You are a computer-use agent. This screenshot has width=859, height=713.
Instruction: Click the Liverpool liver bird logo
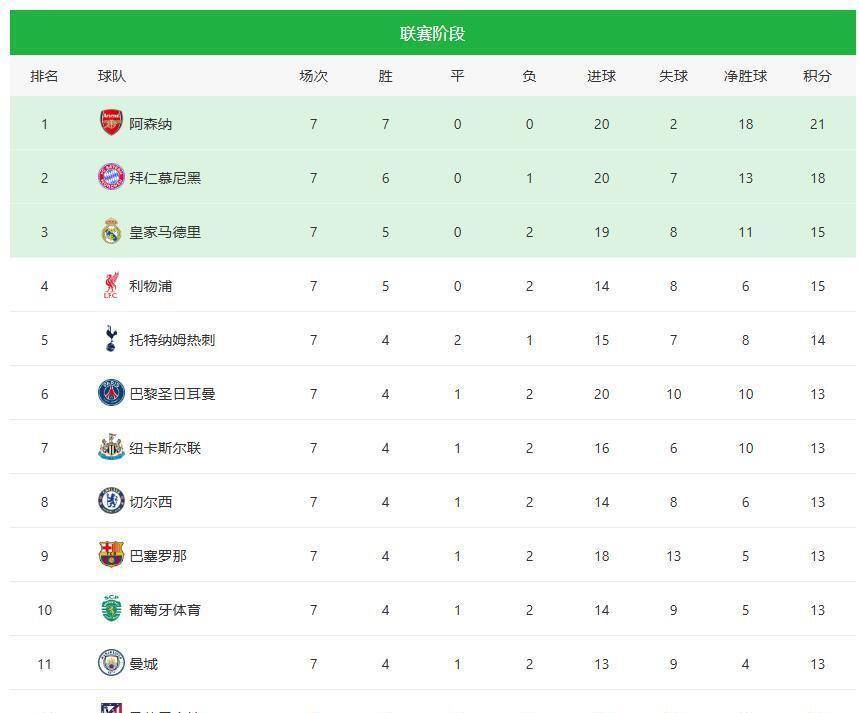(x=110, y=285)
